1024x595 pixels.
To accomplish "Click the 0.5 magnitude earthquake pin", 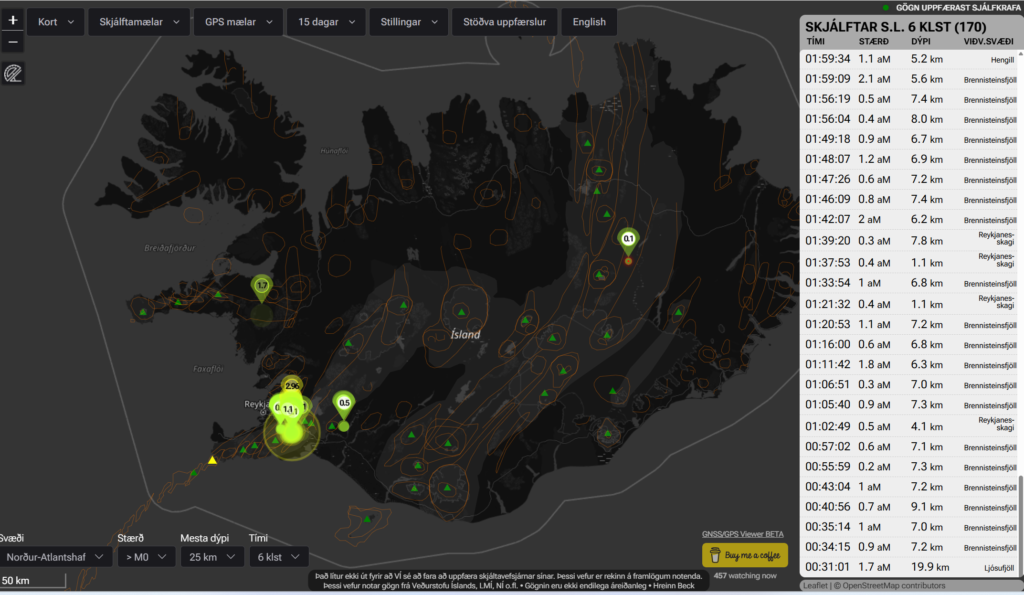I will (344, 402).
